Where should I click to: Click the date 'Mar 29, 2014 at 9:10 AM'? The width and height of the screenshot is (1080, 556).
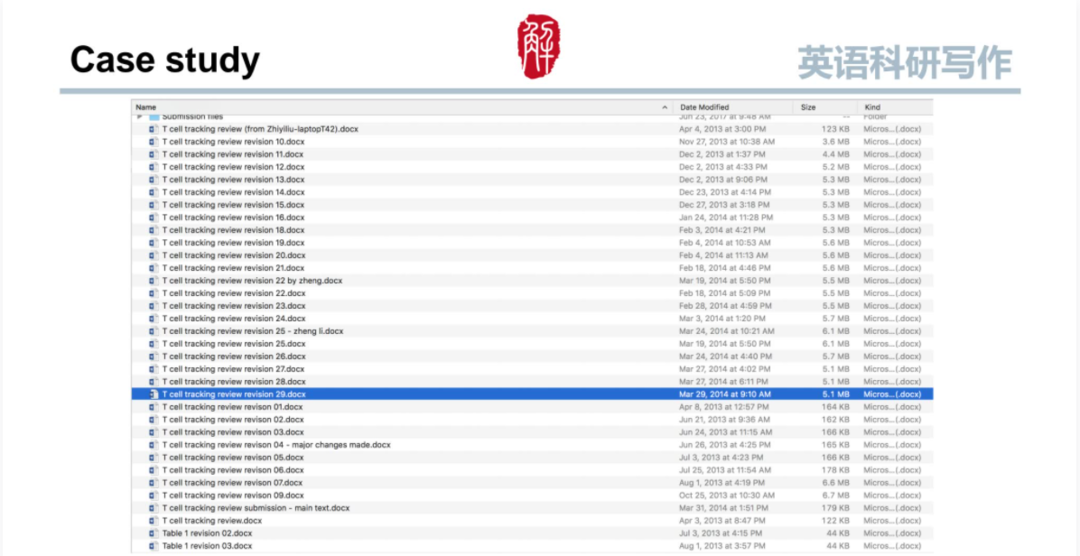click(x=725, y=394)
